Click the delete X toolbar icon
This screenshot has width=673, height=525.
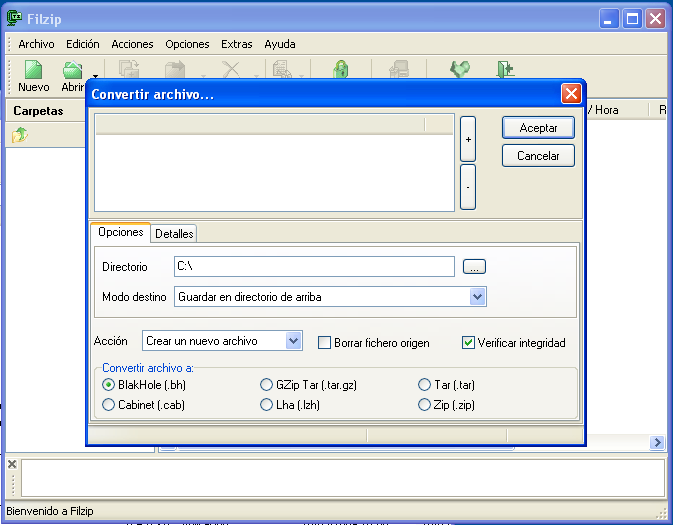pos(231,69)
